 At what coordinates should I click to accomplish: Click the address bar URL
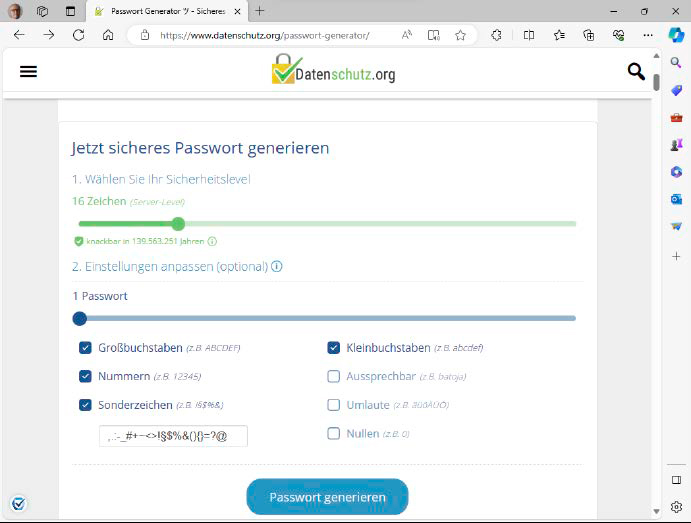click(x=265, y=35)
